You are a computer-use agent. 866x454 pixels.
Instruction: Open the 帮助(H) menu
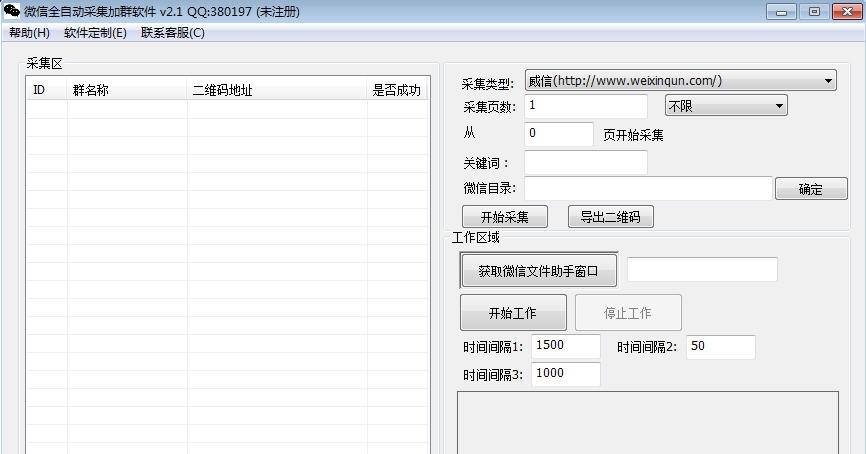tap(29, 33)
